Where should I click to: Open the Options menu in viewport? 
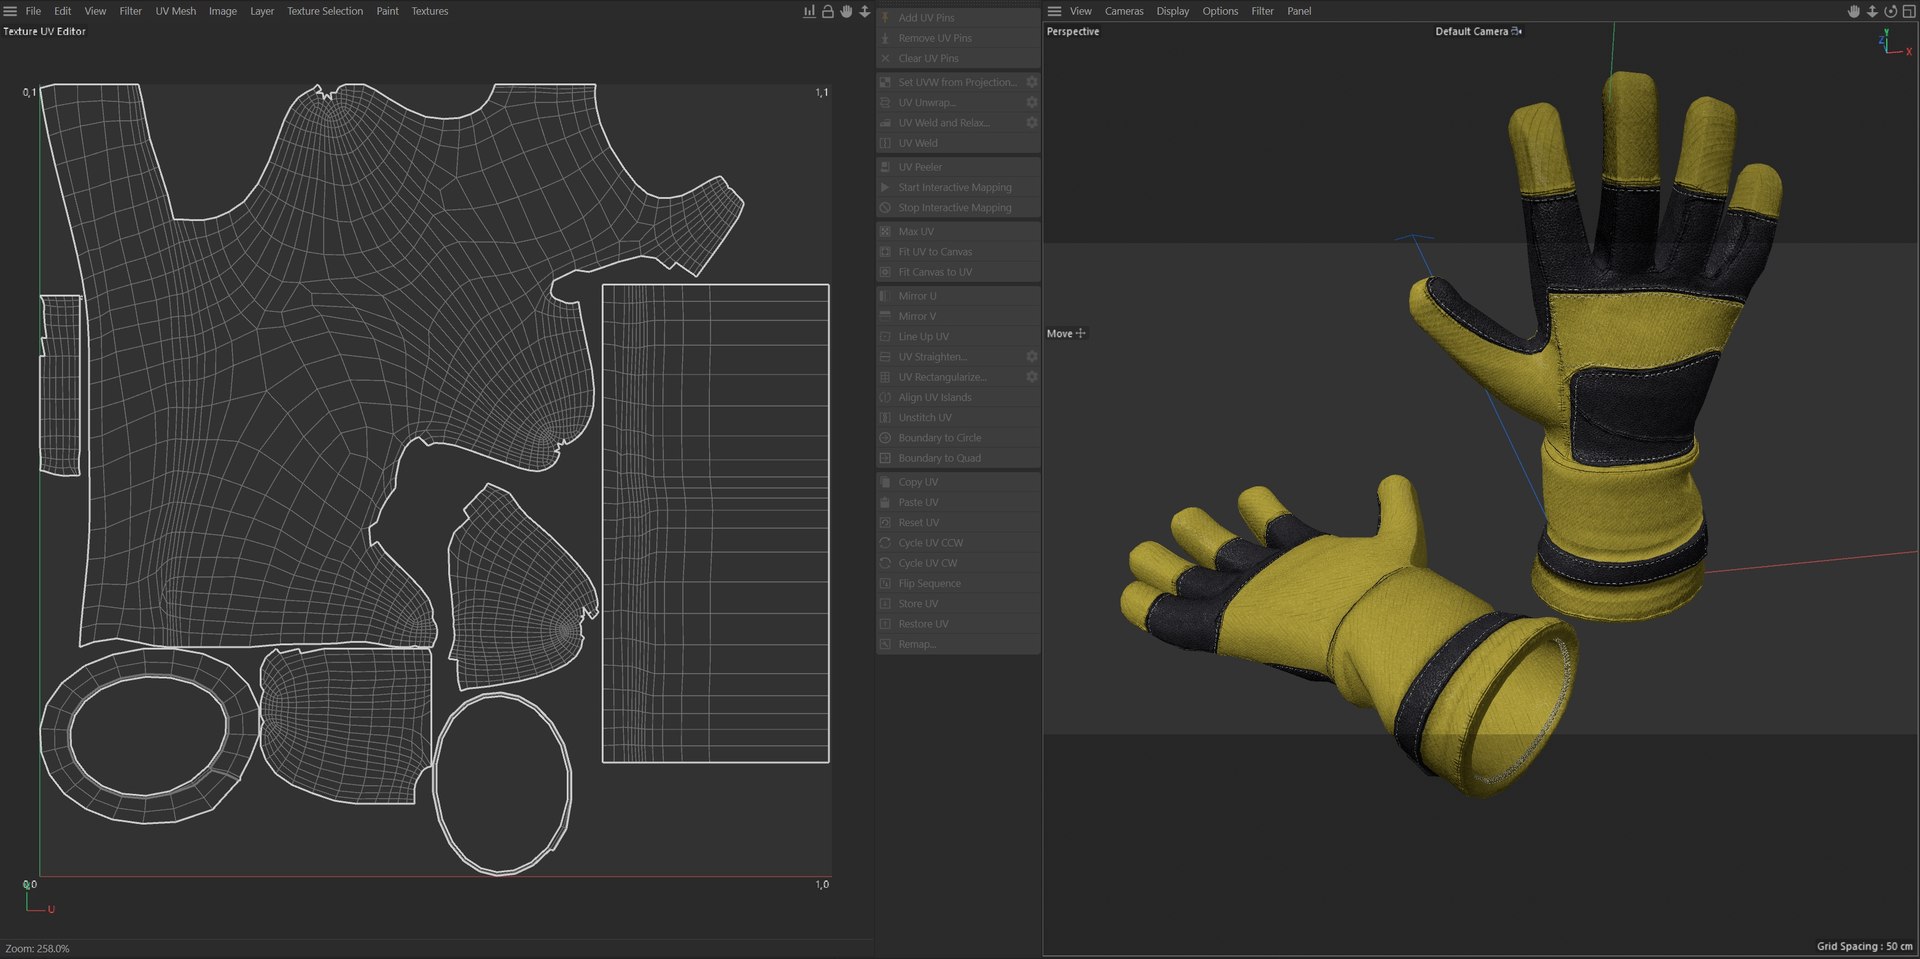pos(1220,11)
